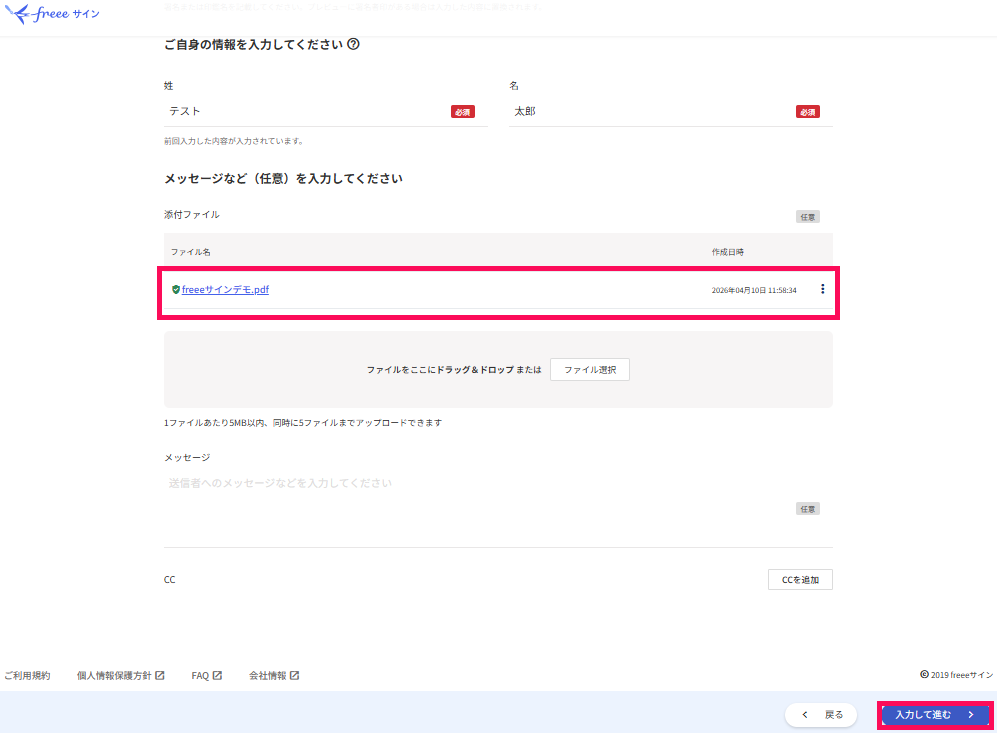Screen dimensions: 997x733
Task: Click the 1ファイルあたり5MB以内 upload limit note
Action: click(x=303, y=423)
